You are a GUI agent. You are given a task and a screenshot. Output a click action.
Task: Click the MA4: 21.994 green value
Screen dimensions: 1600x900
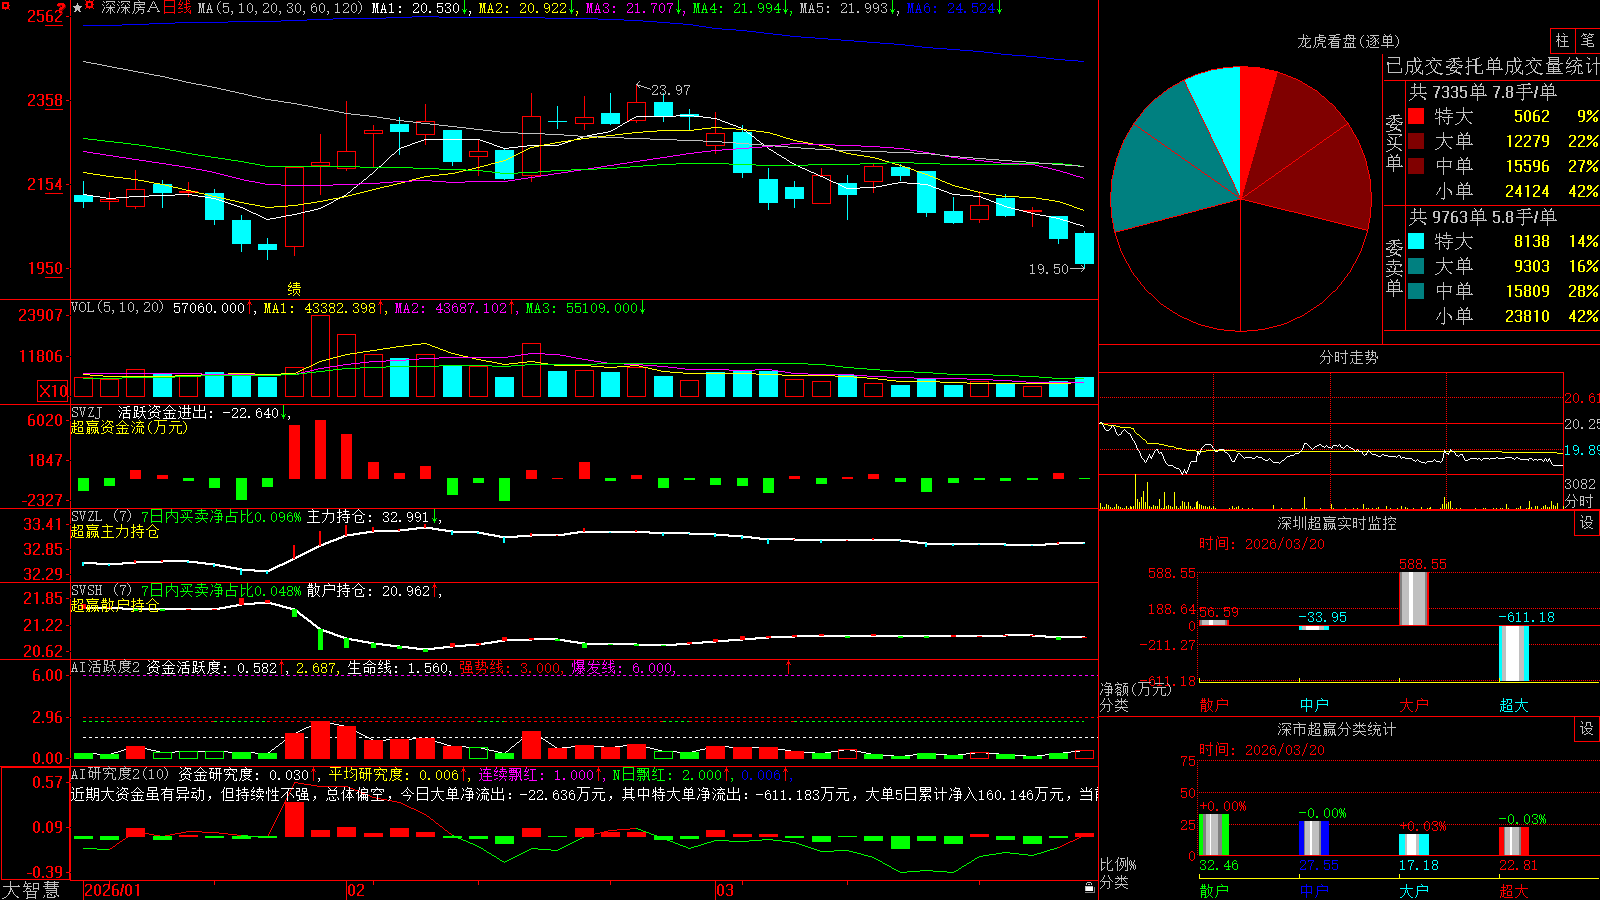tap(737, 8)
